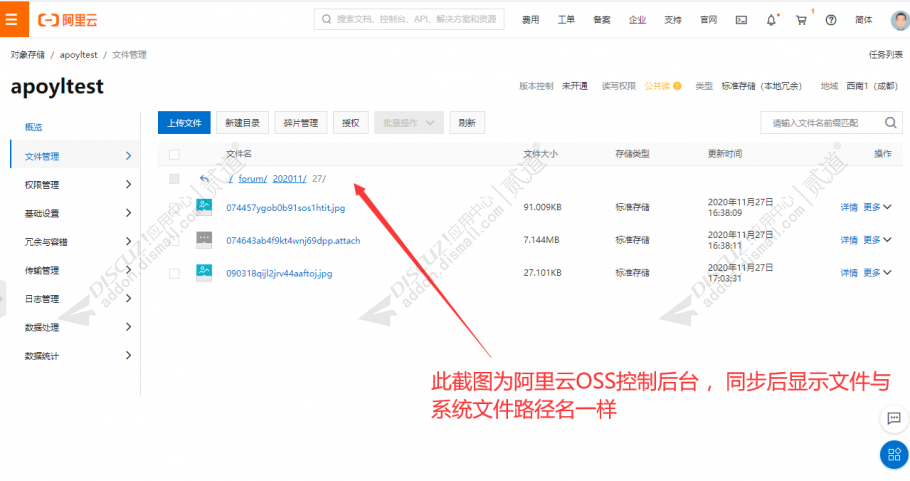Click the public-read warning info icon

677,86
